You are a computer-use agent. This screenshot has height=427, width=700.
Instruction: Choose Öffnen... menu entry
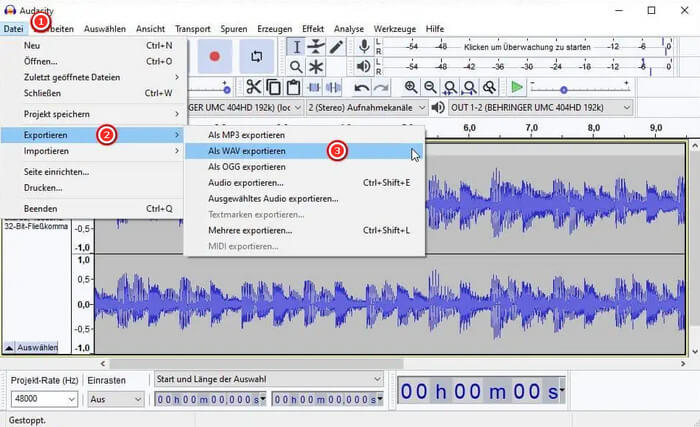point(92,61)
